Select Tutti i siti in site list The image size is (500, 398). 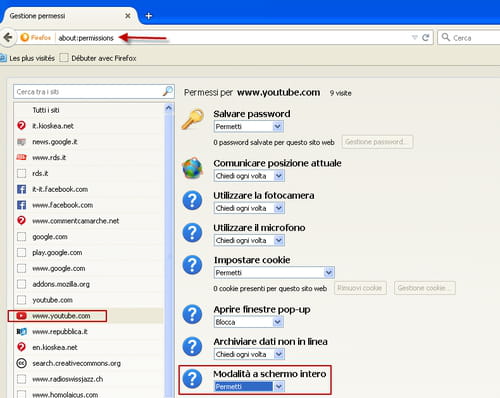[x=89, y=110]
